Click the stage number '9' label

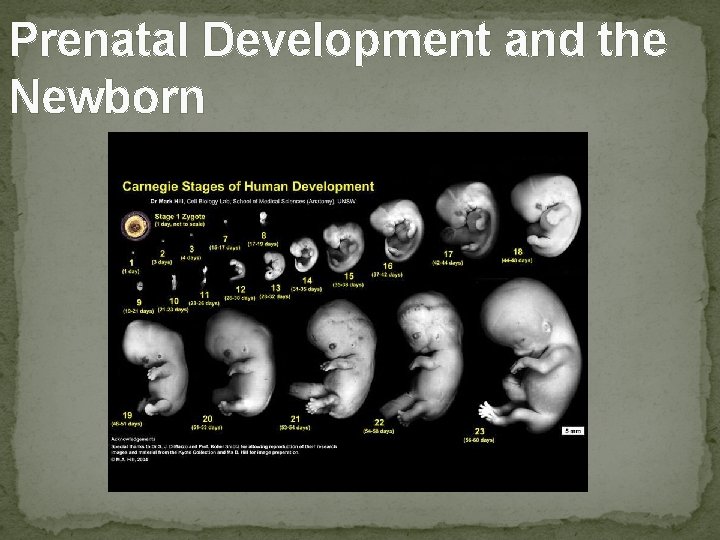pos(139,303)
